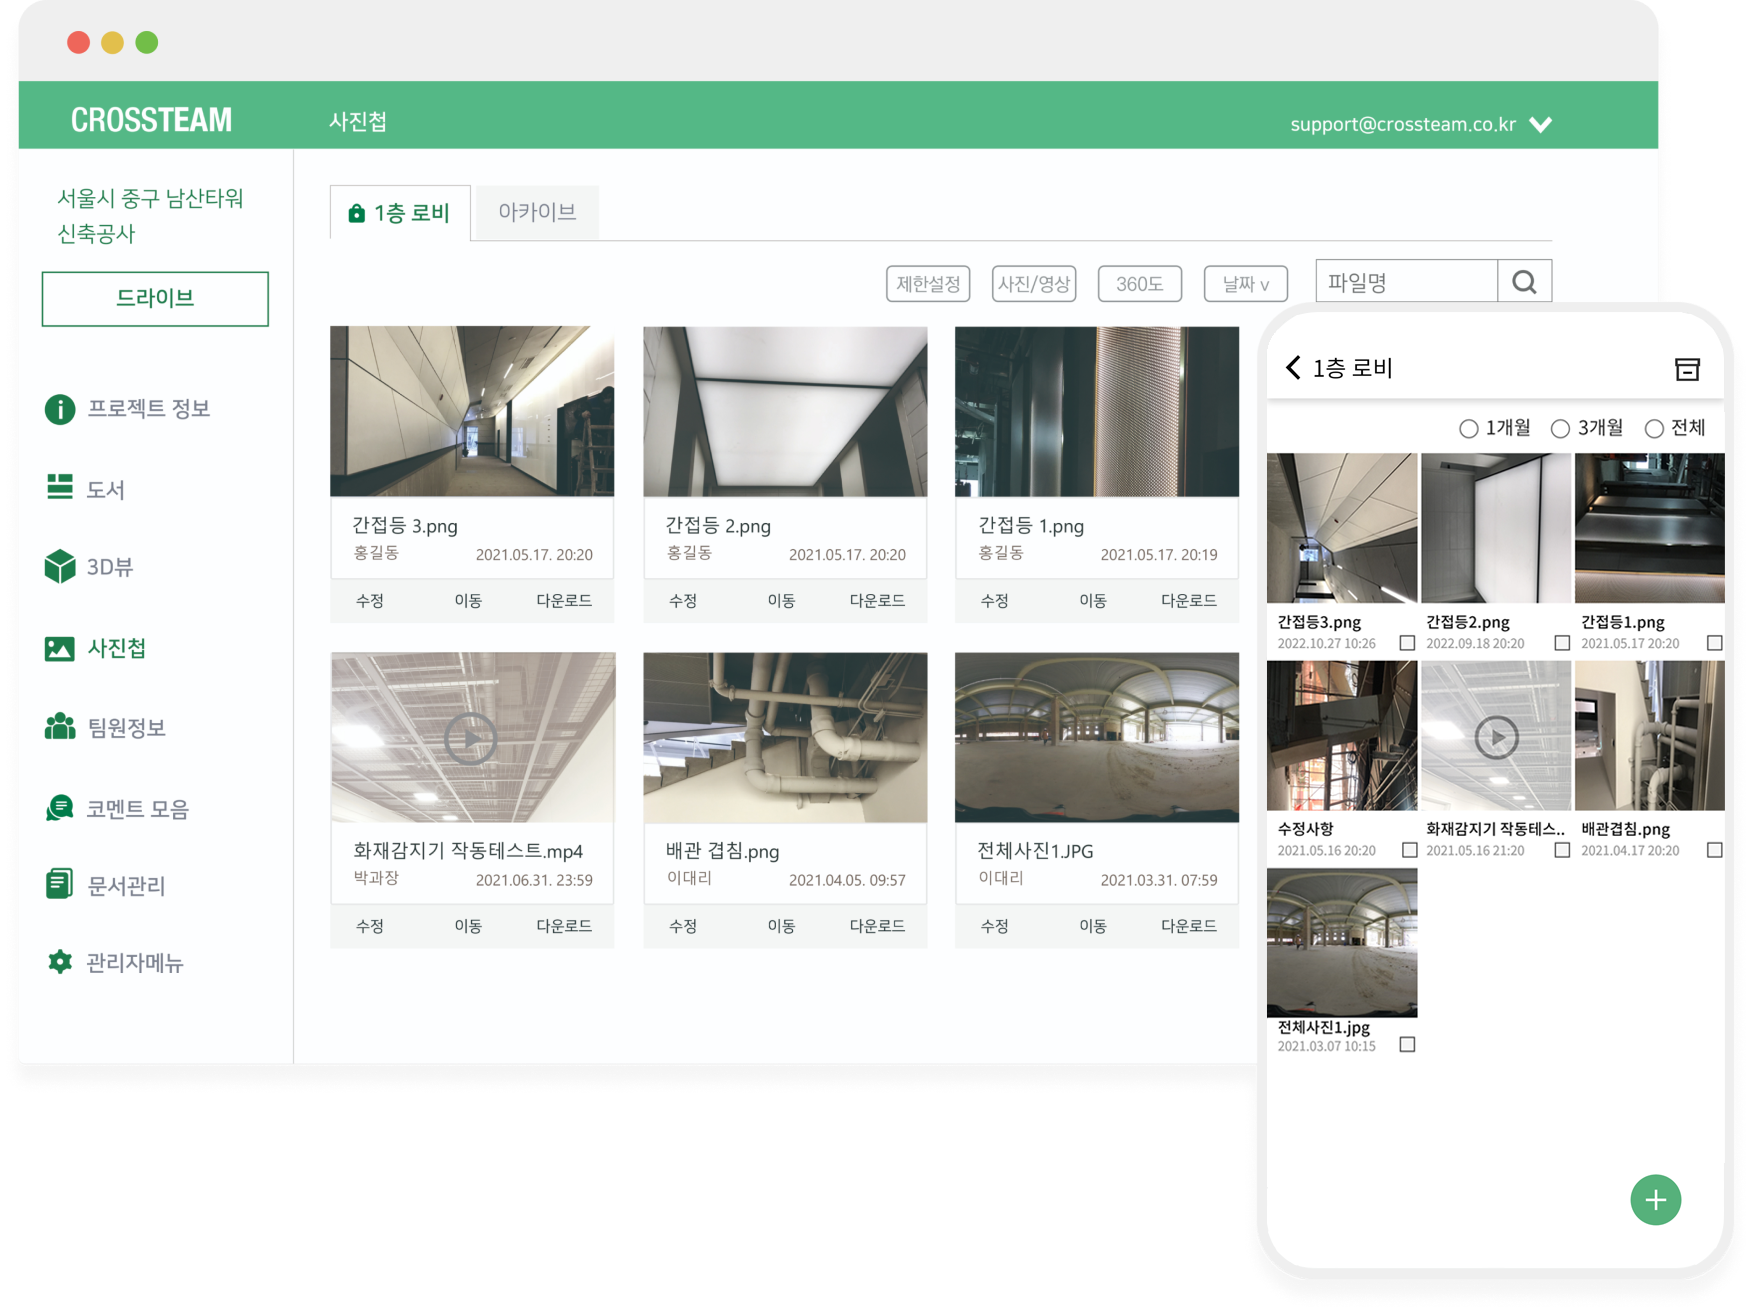Click the search magnifier icon
The height and width of the screenshot is (1312, 1753).
1523,283
